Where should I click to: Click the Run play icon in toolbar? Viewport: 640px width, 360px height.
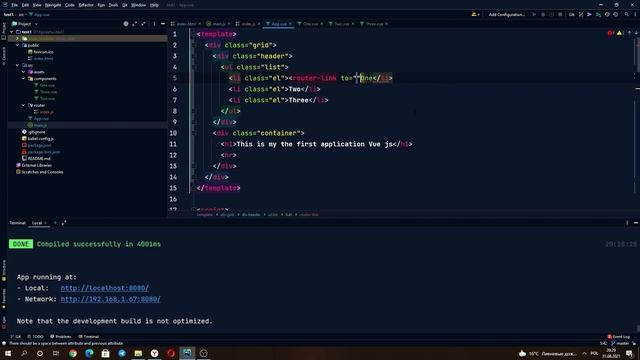click(x=534, y=14)
